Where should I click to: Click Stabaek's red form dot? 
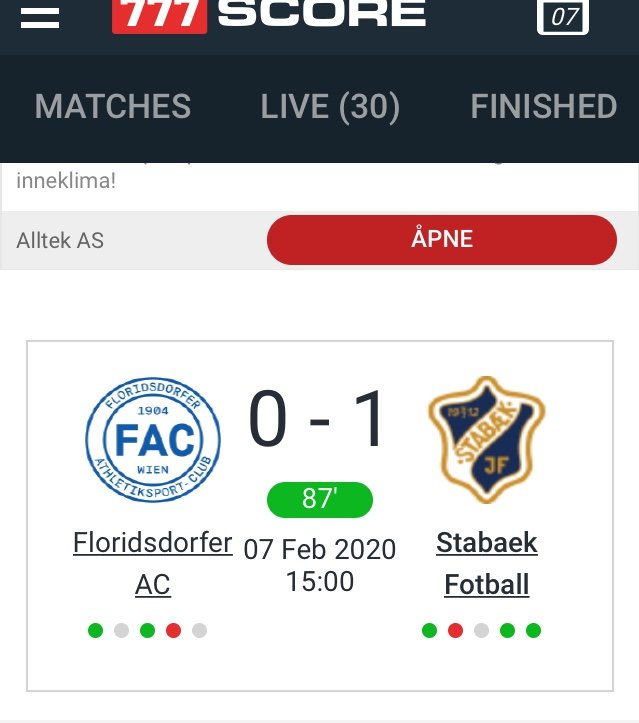(456, 630)
